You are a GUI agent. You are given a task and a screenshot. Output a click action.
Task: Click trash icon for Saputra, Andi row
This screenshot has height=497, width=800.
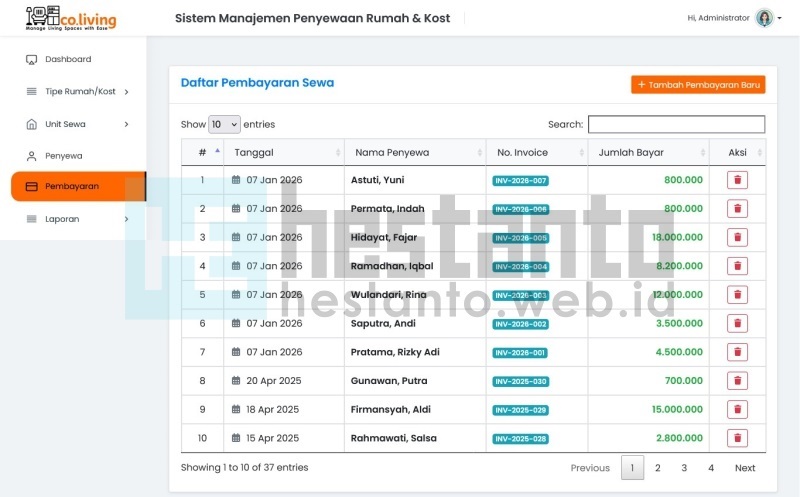(x=737, y=324)
